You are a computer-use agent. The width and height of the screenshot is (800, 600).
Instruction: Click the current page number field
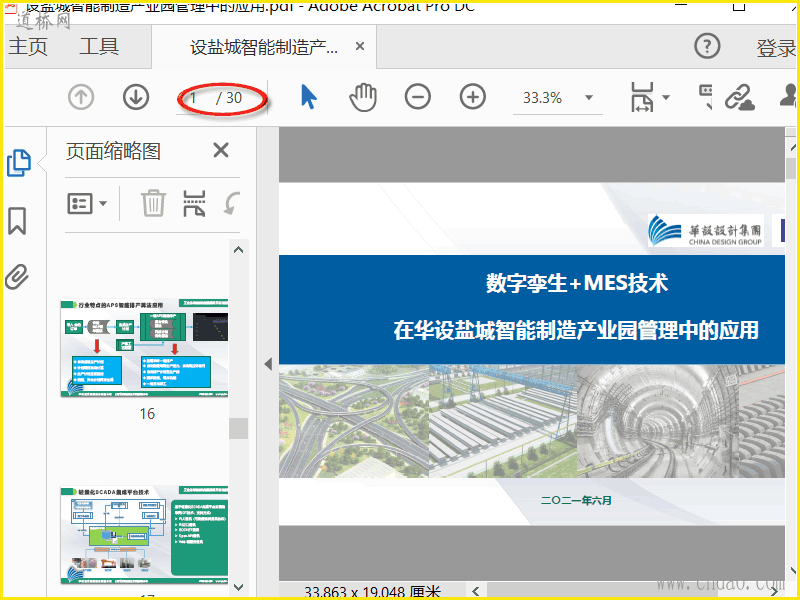(196, 97)
